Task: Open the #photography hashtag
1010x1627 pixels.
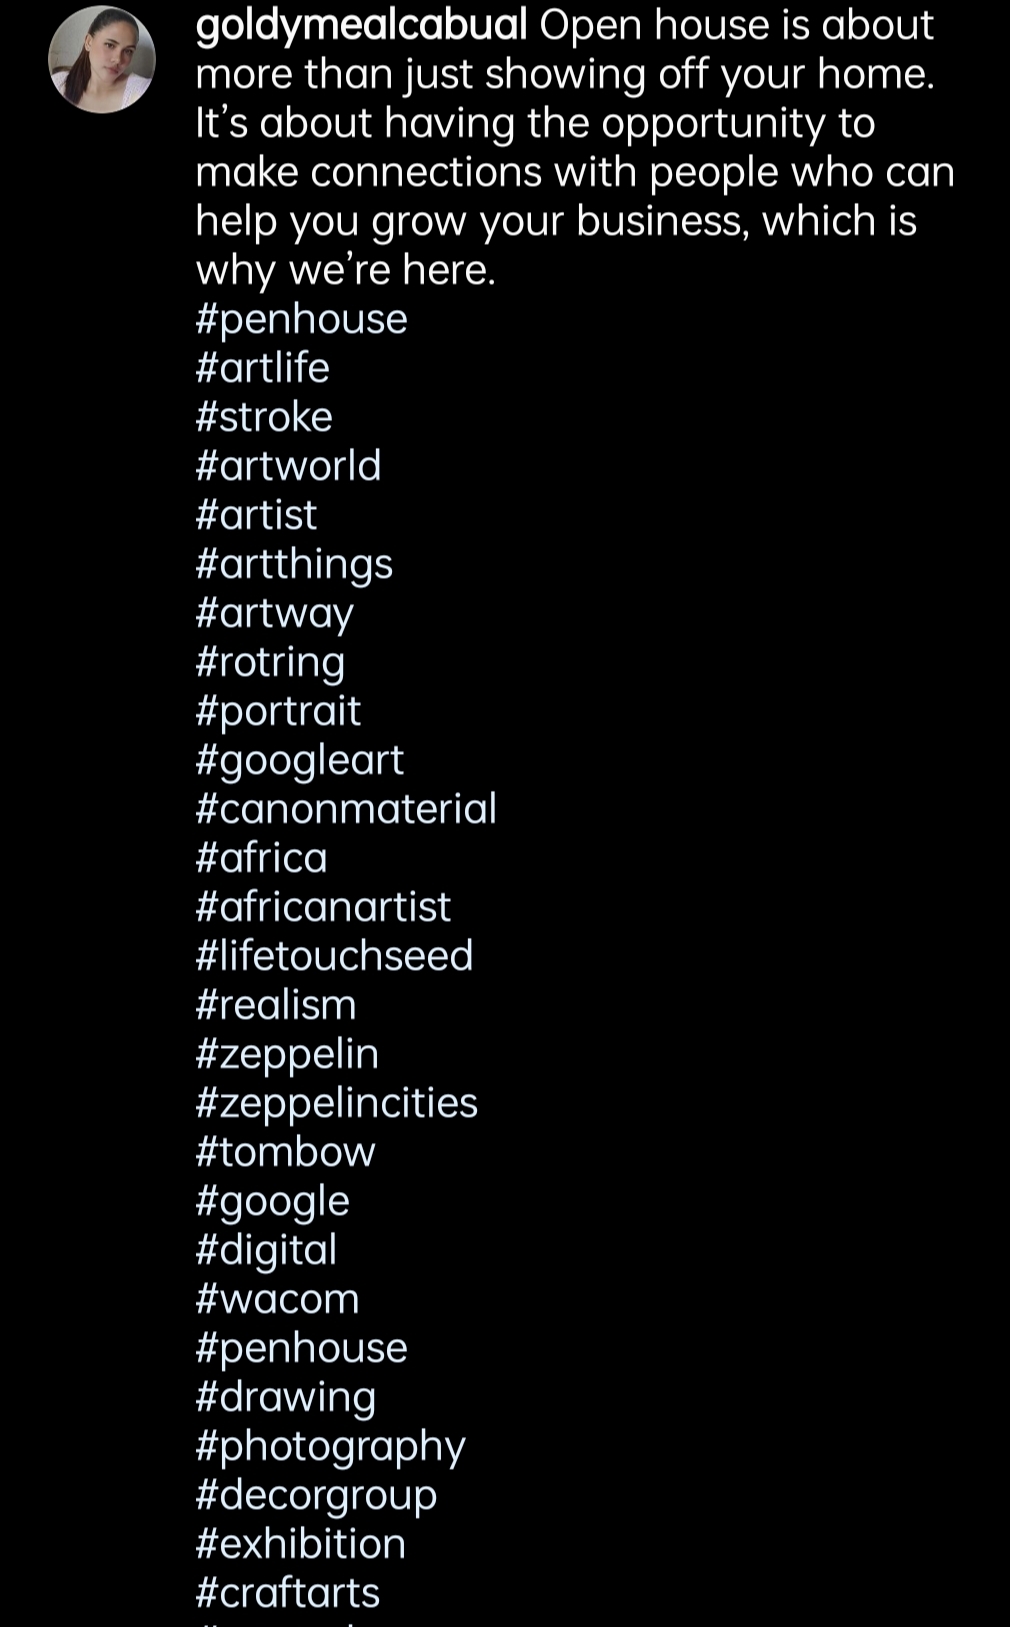Action: (330, 1446)
